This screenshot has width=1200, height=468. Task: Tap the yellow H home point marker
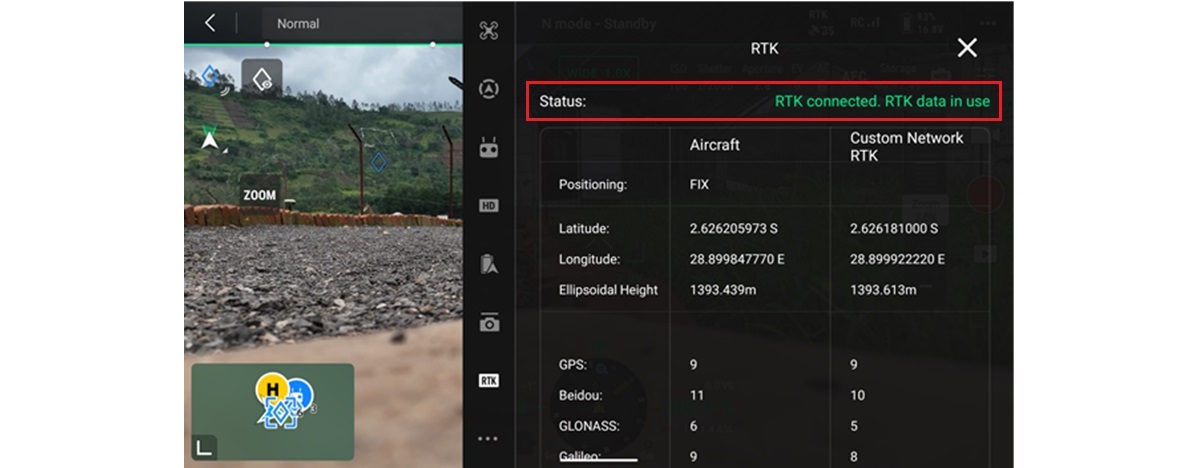click(270, 388)
